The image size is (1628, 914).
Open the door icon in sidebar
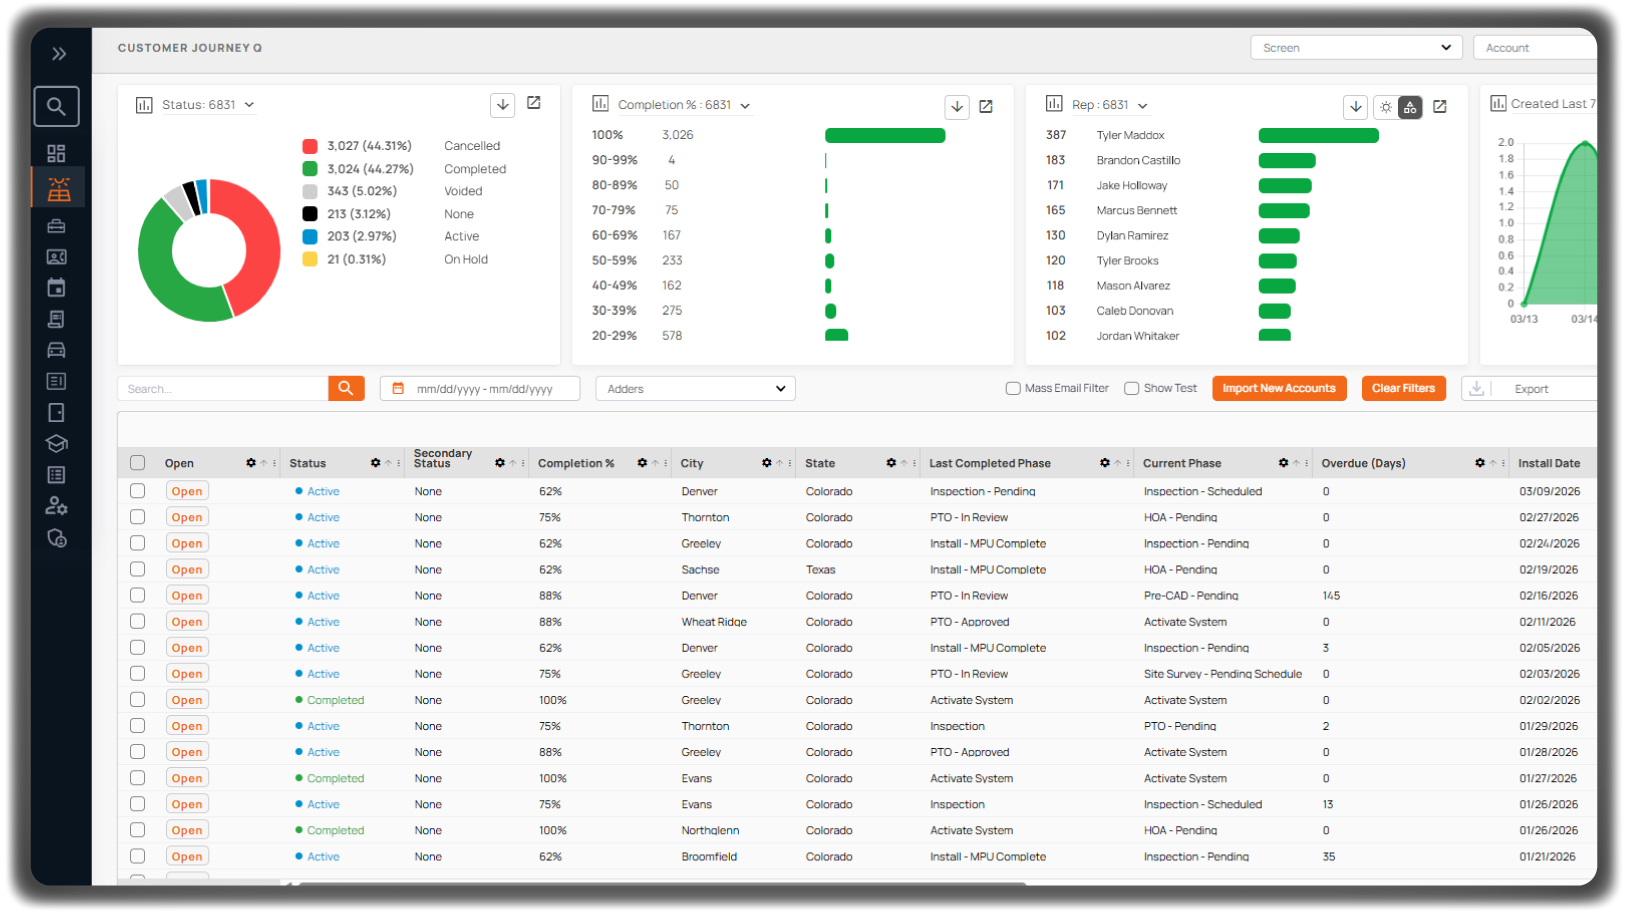56,412
